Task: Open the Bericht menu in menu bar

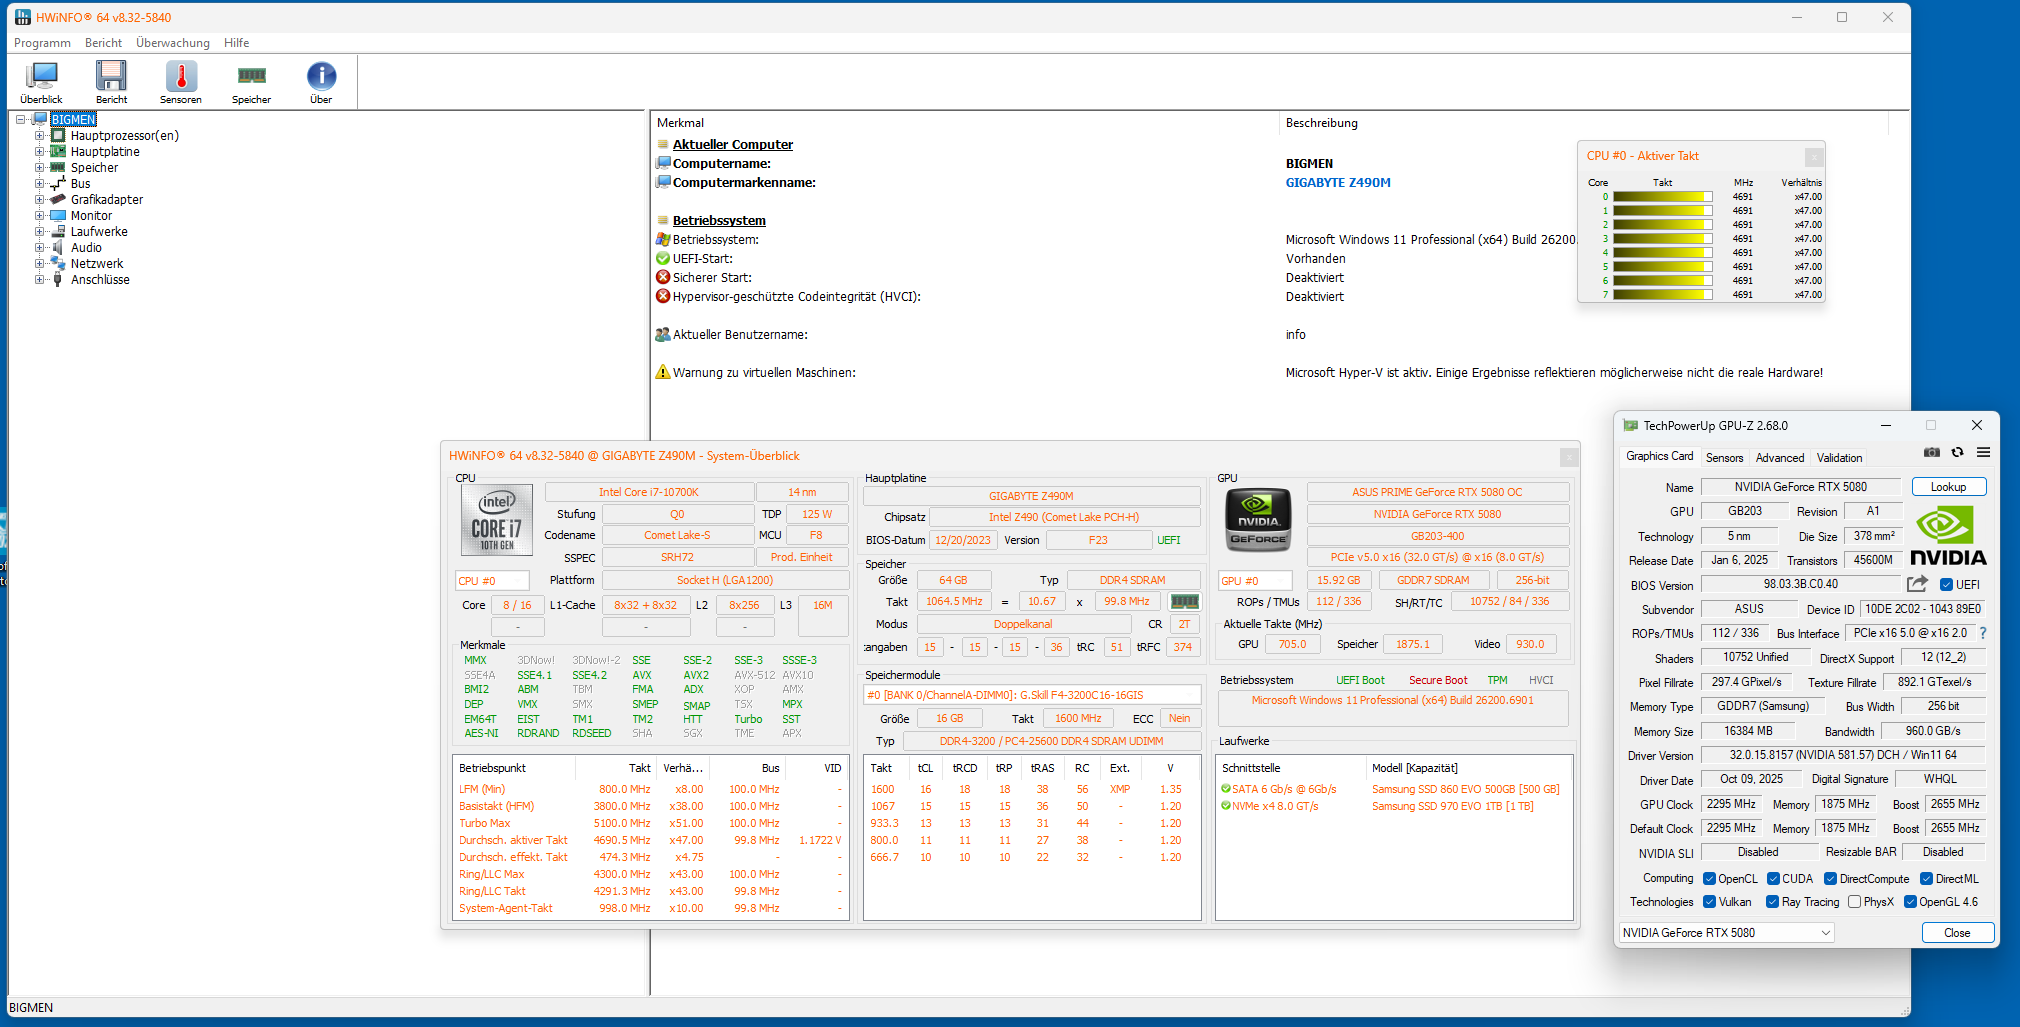Action: pos(103,43)
